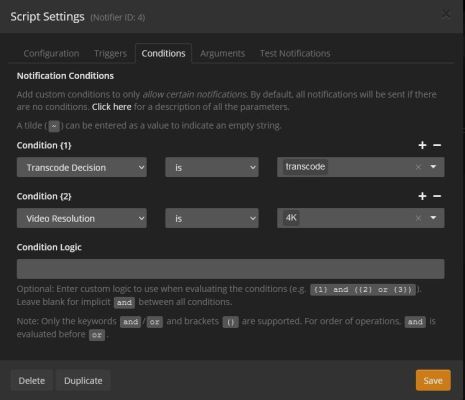This screenshot has height=400, width=465.
Task: Go to the Test Notifications tab
Action: (295, 53)
